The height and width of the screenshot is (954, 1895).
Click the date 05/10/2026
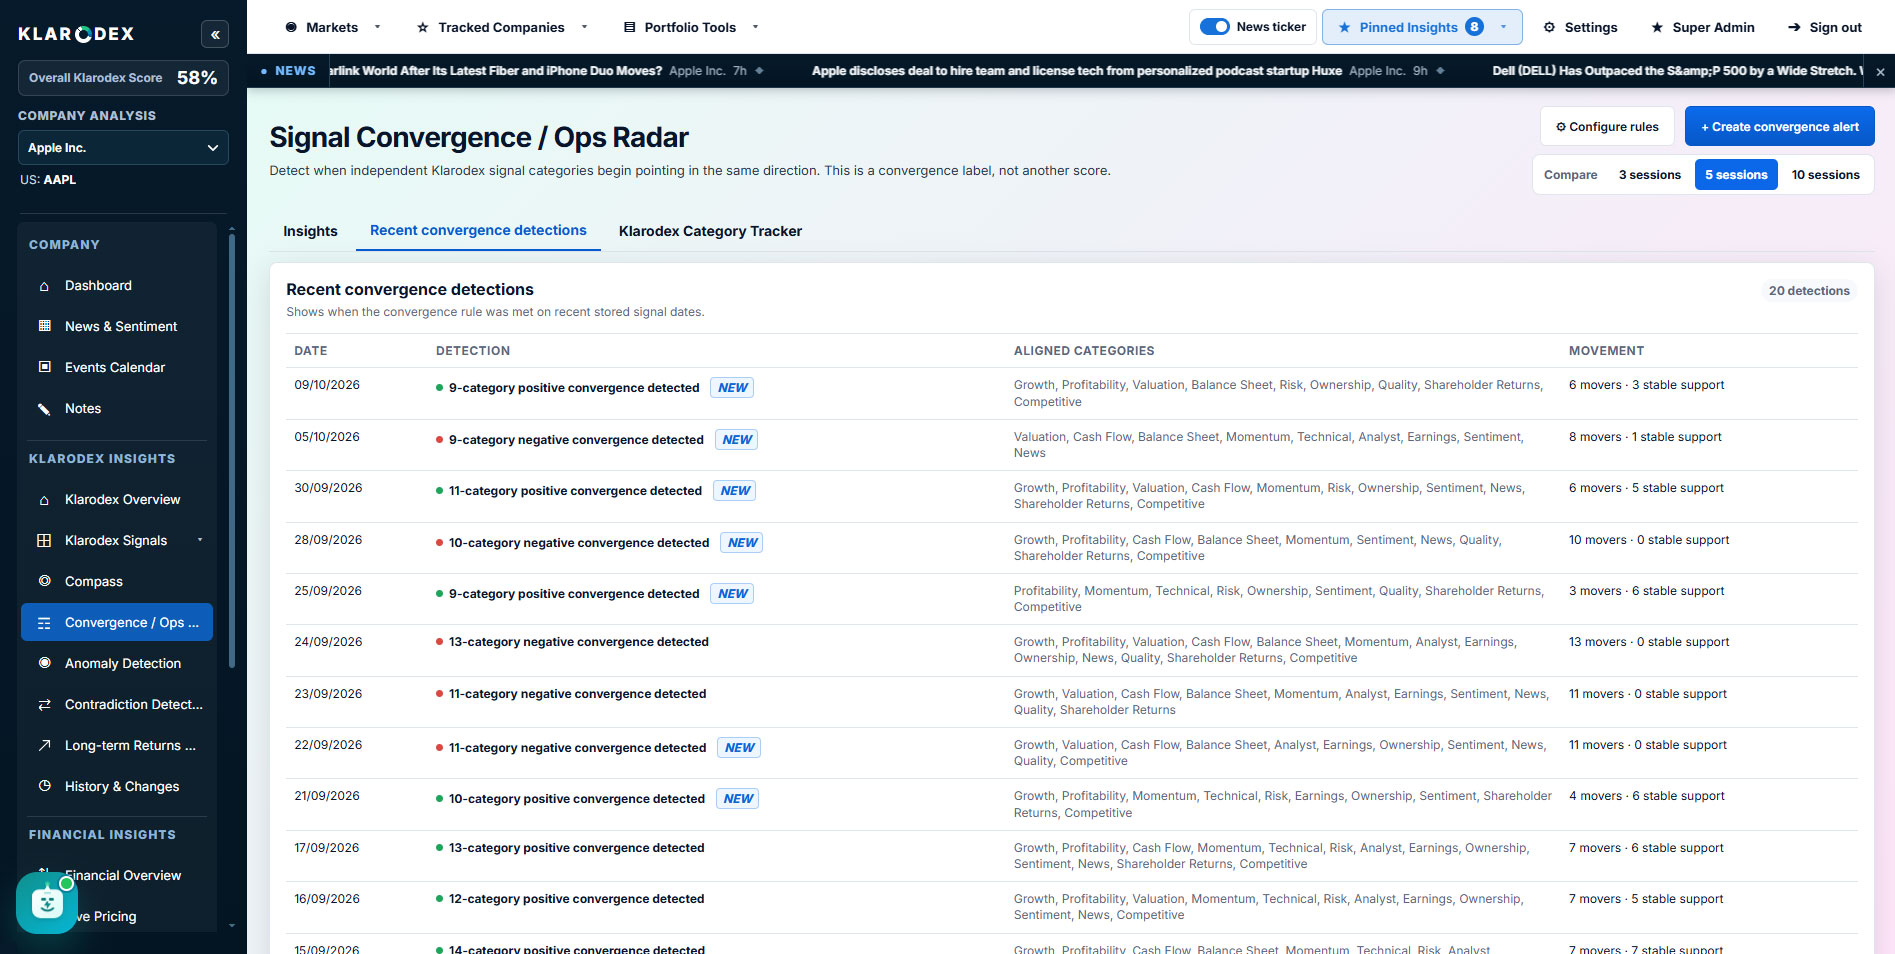(327, 437)
